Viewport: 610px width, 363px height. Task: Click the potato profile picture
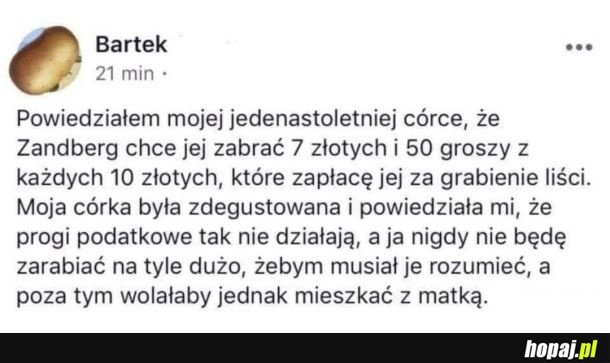pyautogui.click(x=45, y=60)
